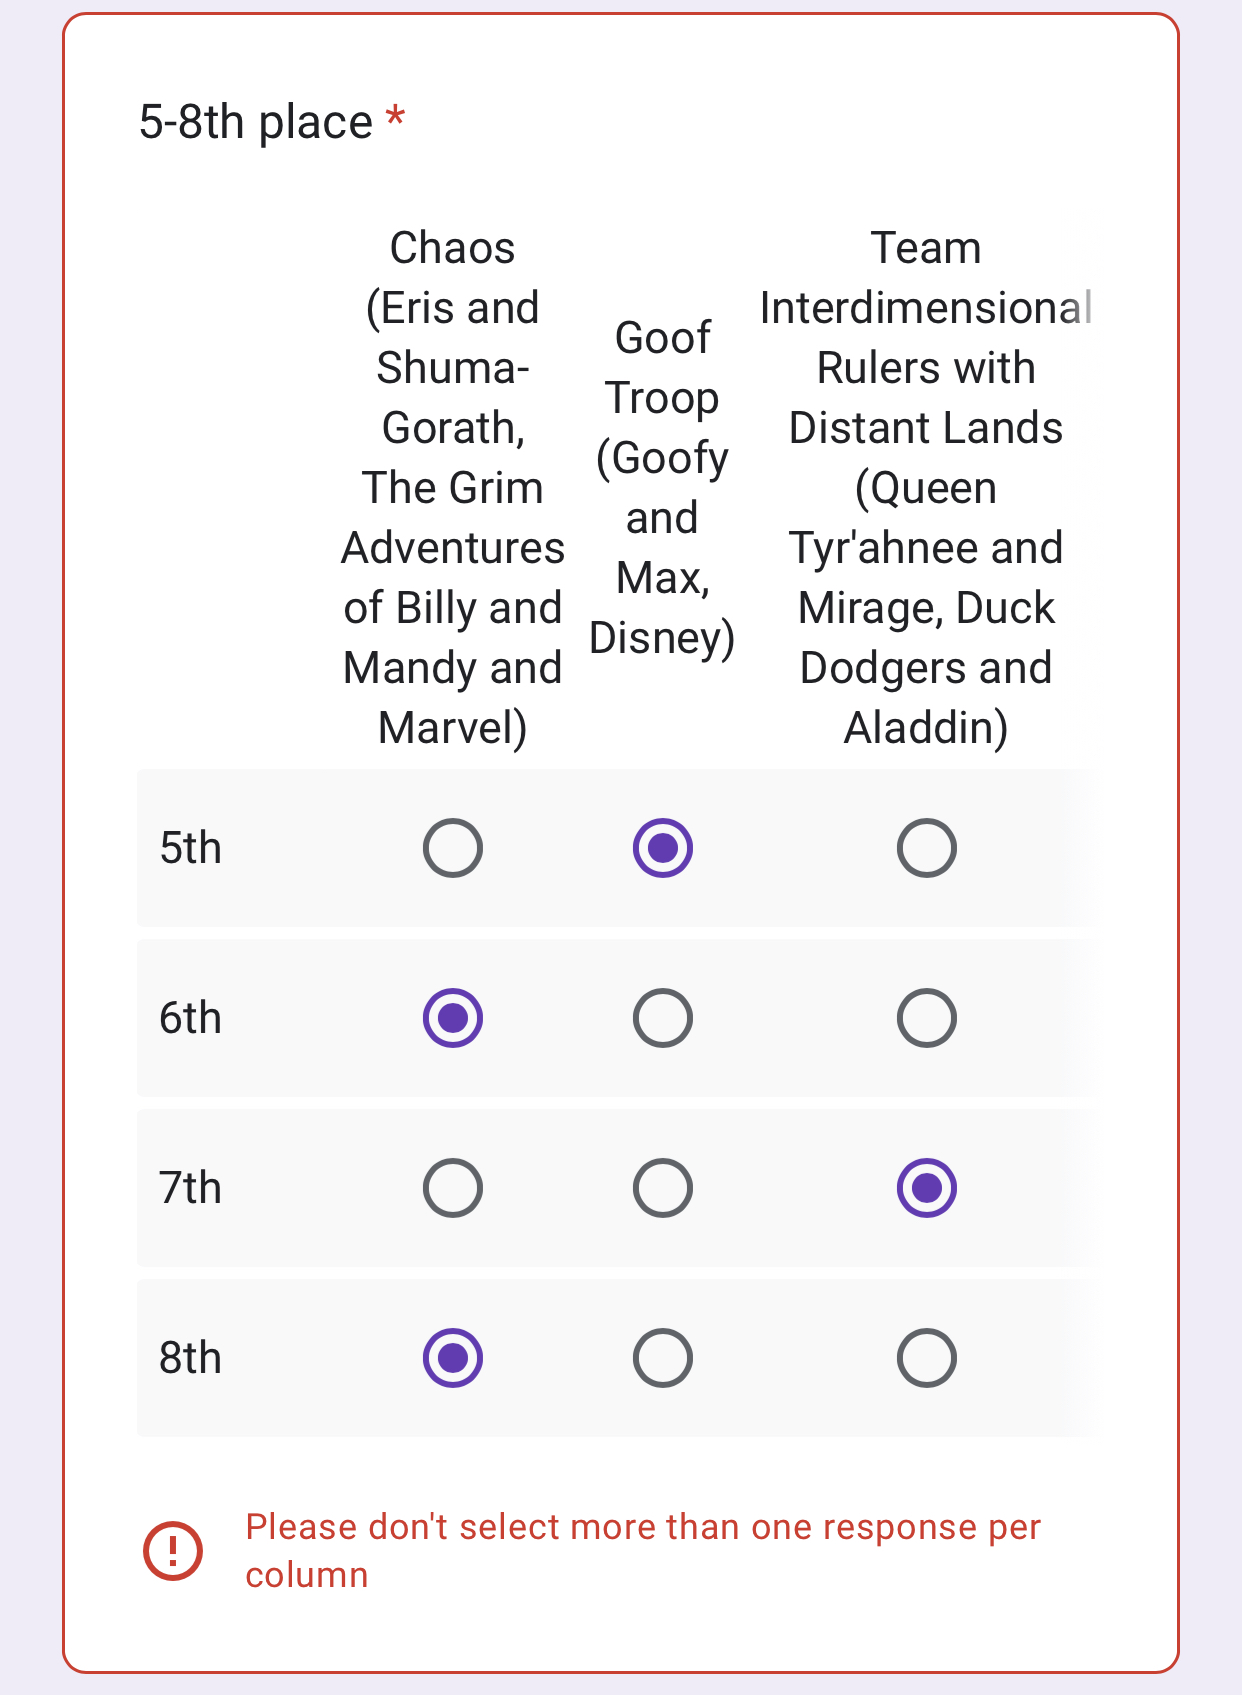Click the Chaos column header text
Viewport: 1242px width, 1695px height.
tap(453, 488)
